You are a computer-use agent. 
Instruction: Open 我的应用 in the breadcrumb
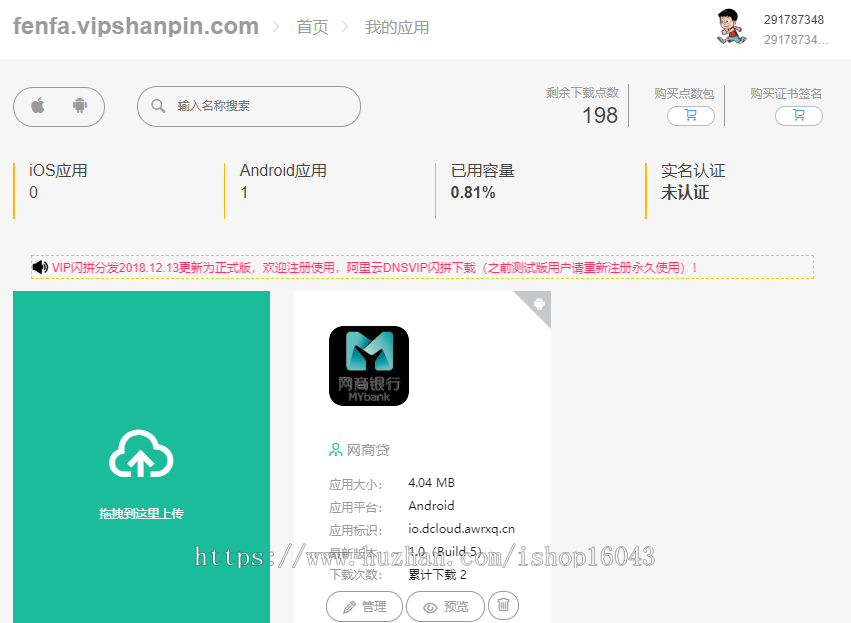[397, 27]
